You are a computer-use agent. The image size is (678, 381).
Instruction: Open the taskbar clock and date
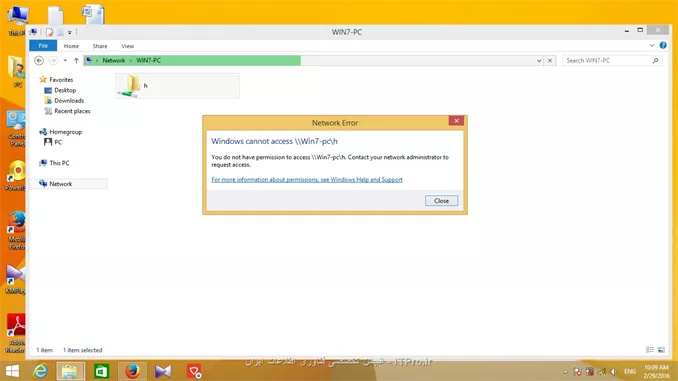pyautogui.click(x=656, y=371)
